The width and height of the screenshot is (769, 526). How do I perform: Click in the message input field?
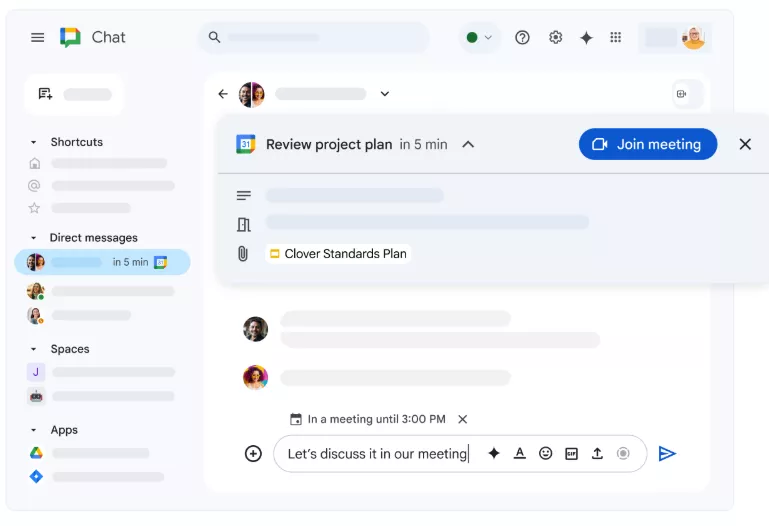(x=378, y=454)
